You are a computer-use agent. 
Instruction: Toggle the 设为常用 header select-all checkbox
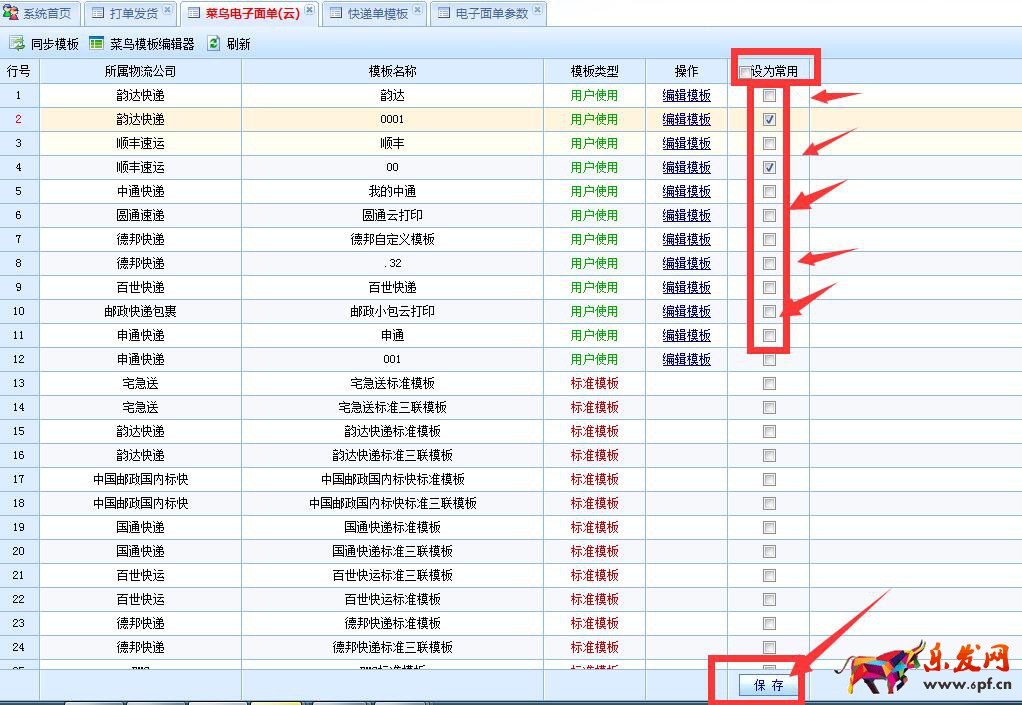745,71
